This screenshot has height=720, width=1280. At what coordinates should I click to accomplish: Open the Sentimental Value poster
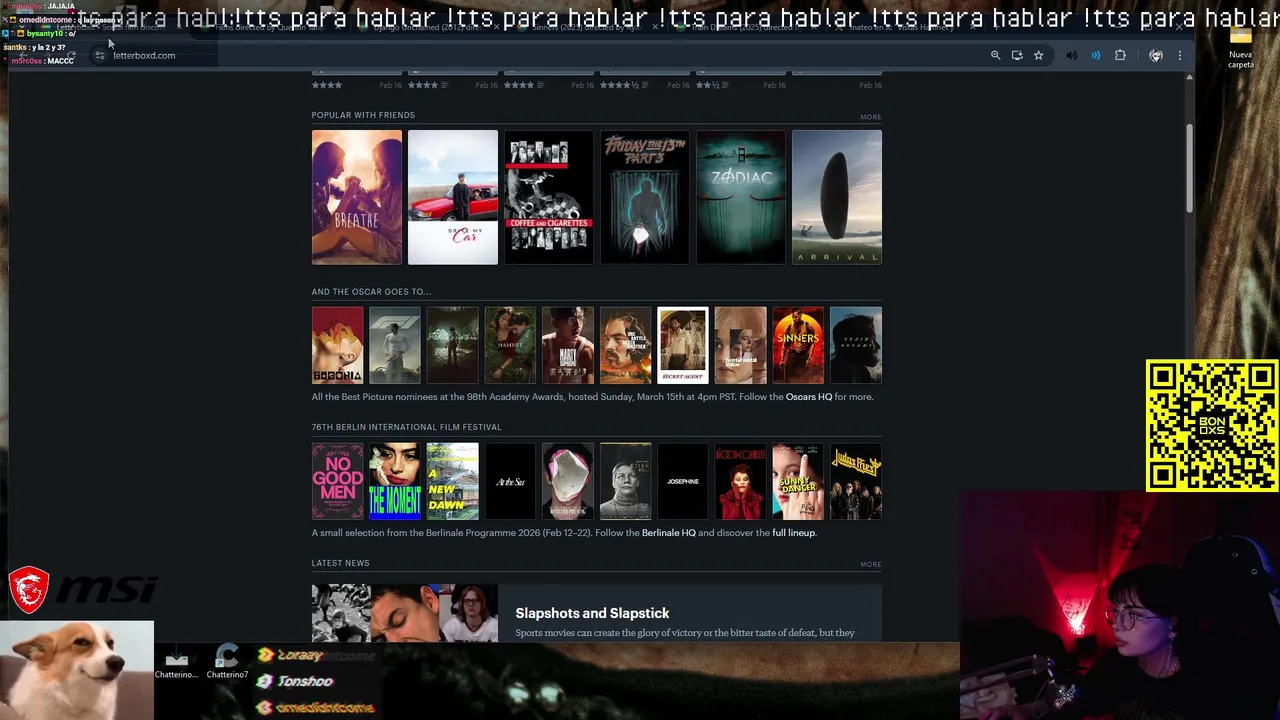(x=740, y=345)
